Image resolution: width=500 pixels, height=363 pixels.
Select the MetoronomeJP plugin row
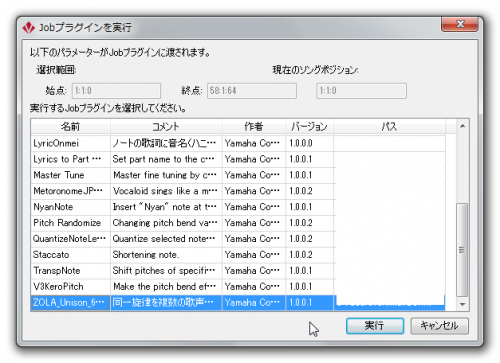tap(238, 191)
